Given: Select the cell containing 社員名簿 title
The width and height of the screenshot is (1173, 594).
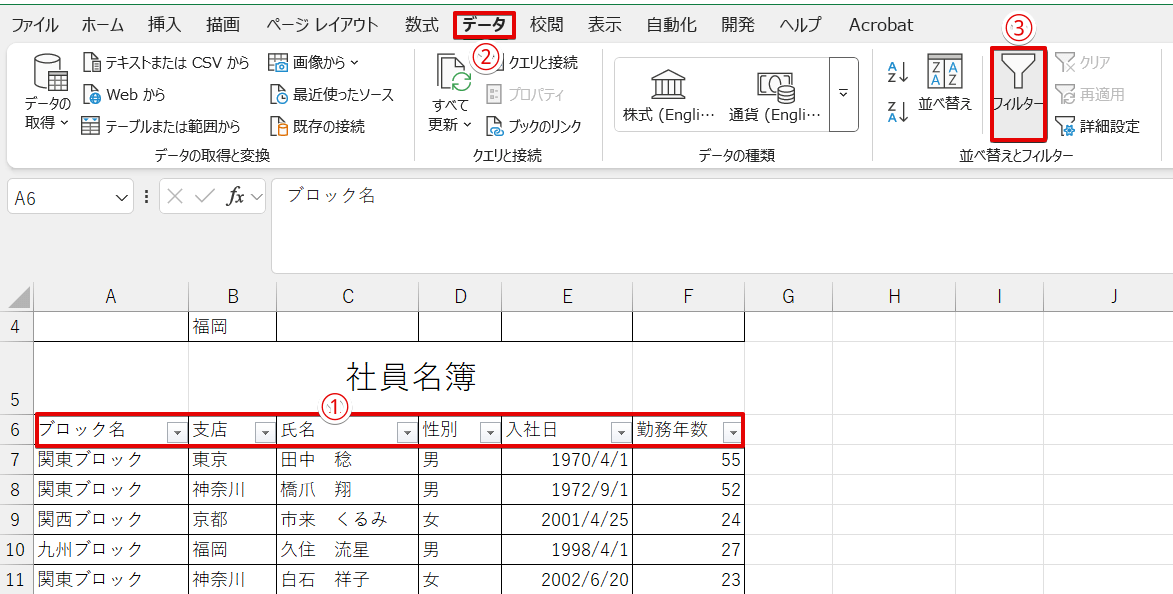Looking at the screenshot, I should [x=410, y=377].
